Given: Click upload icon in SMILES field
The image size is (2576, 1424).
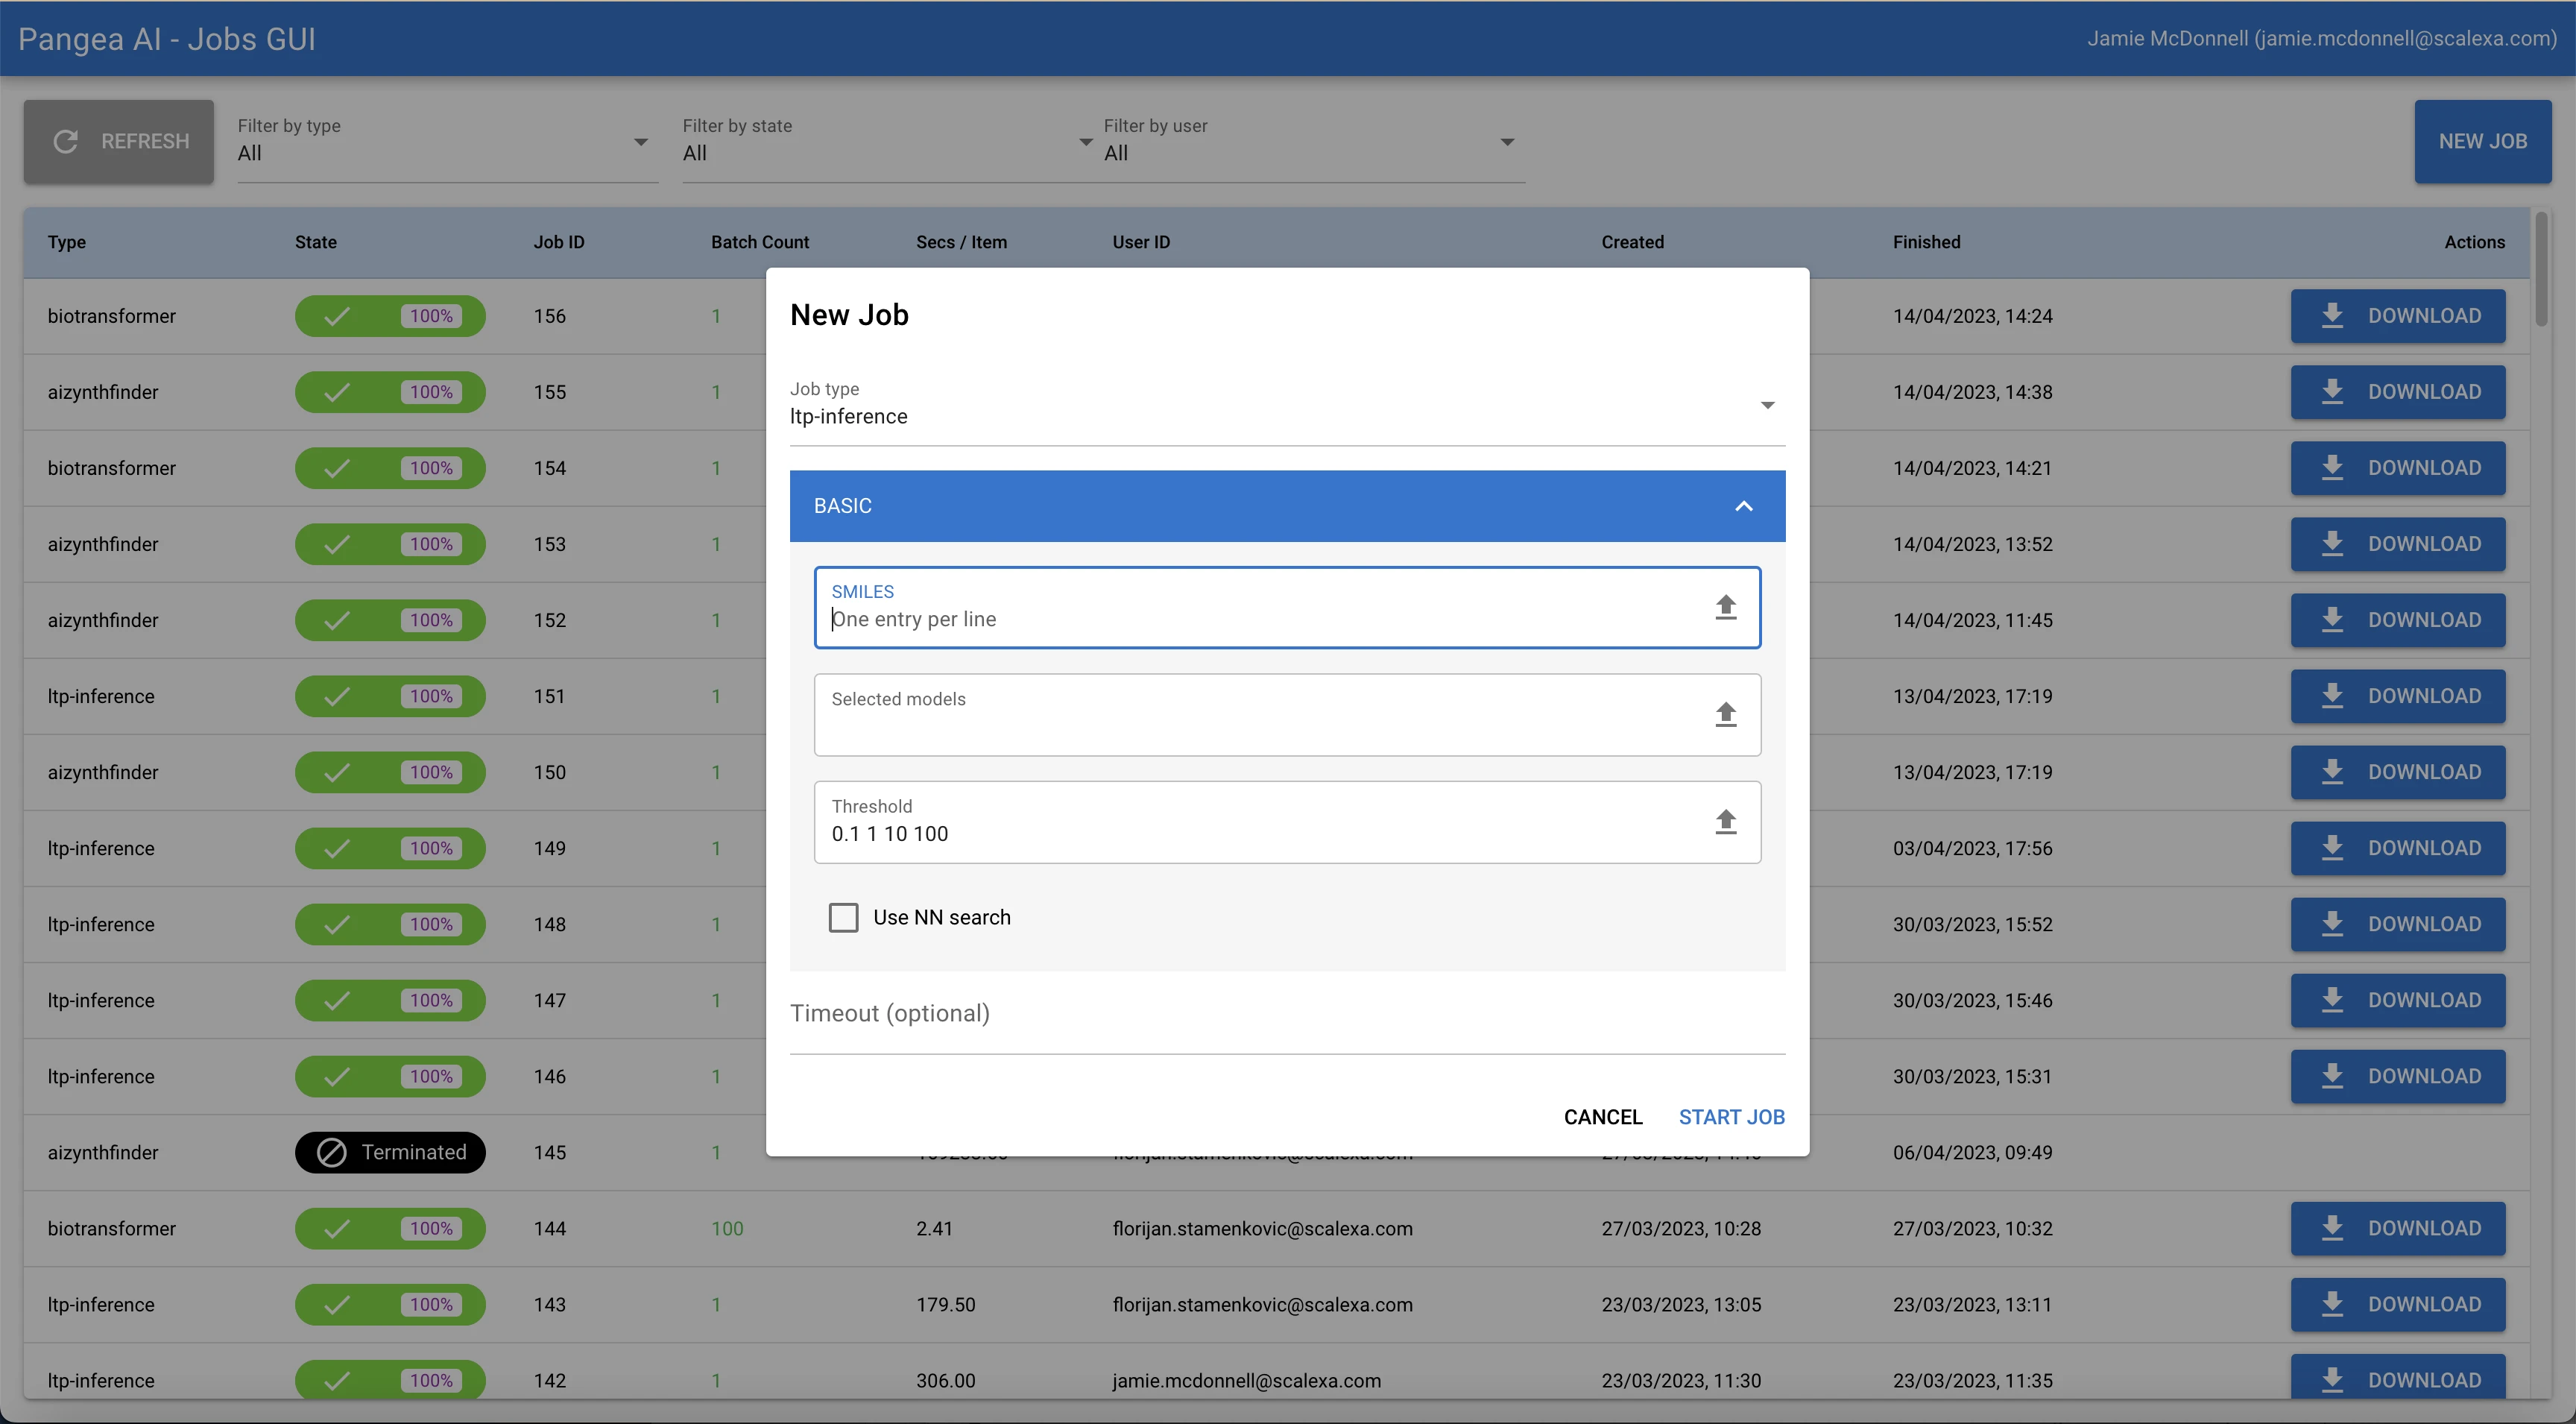Looking at the screenshot, I should click(1725, 607).
